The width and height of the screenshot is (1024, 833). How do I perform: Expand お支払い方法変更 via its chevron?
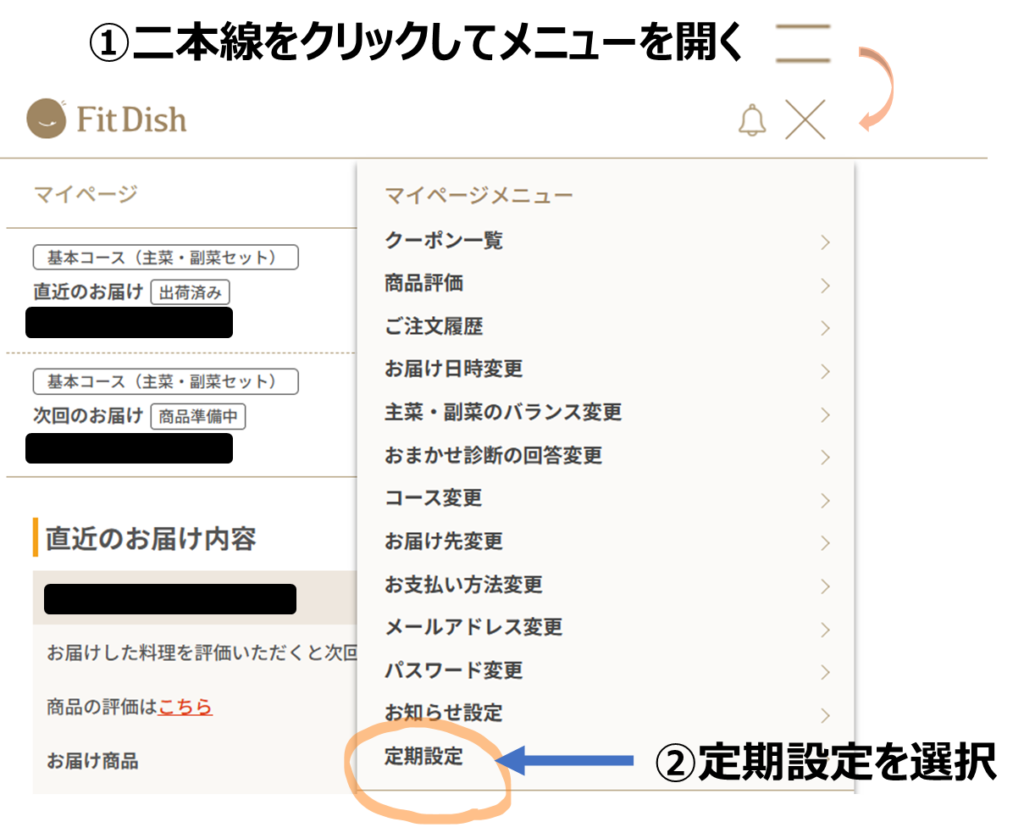[825, 586]
